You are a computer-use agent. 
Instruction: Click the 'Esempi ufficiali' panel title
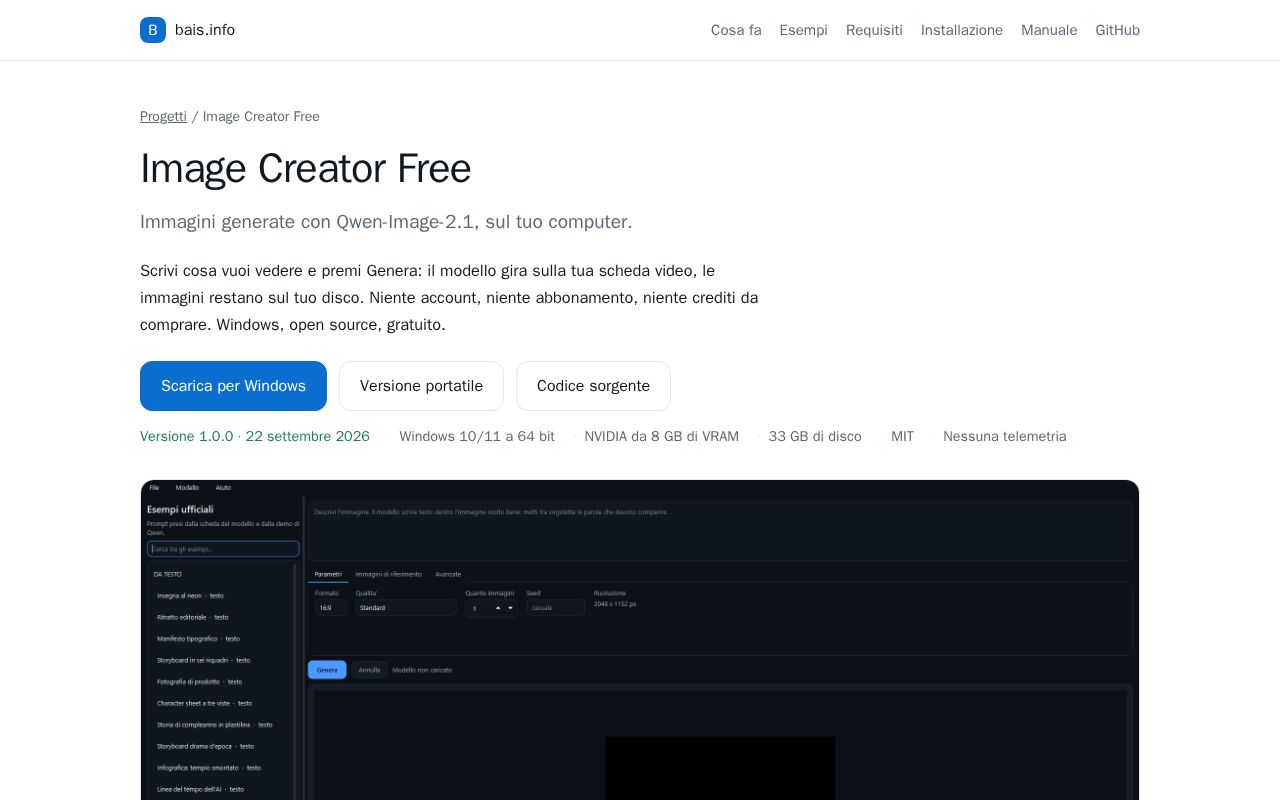pyautogui.click(x=180, y=509)
